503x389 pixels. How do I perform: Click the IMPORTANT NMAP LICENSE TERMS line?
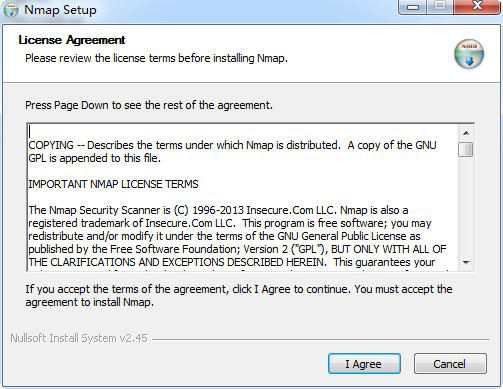113,184
